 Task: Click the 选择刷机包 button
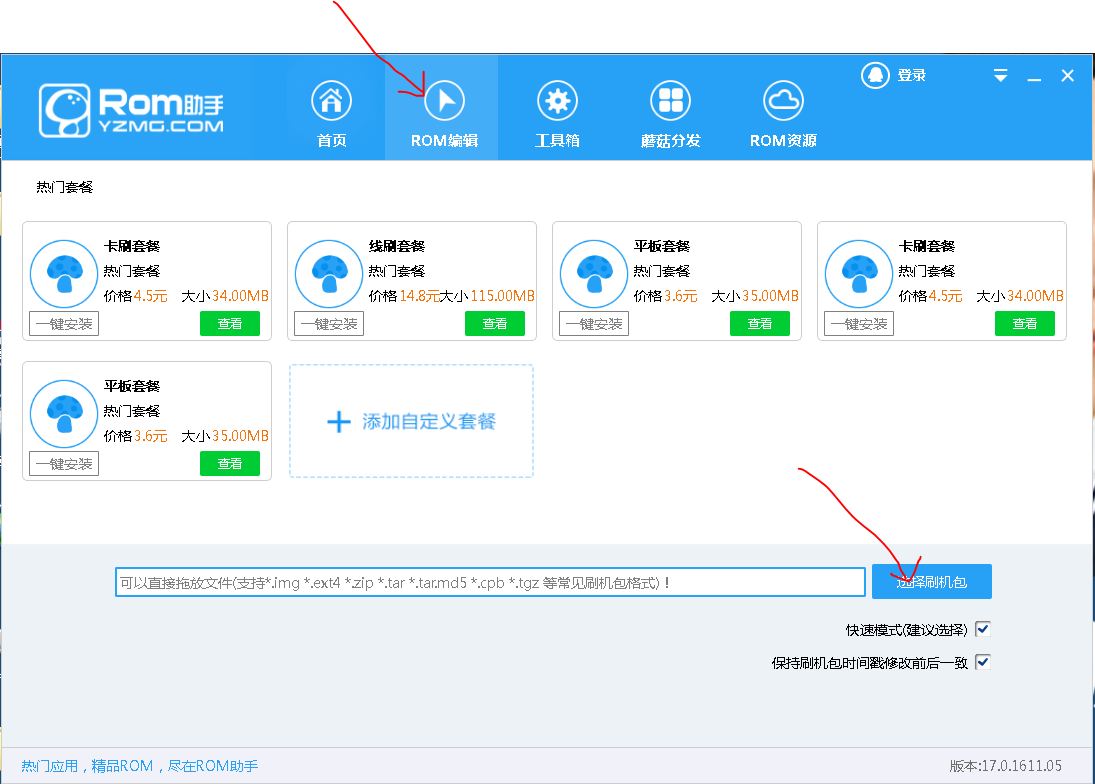point(930,581)
